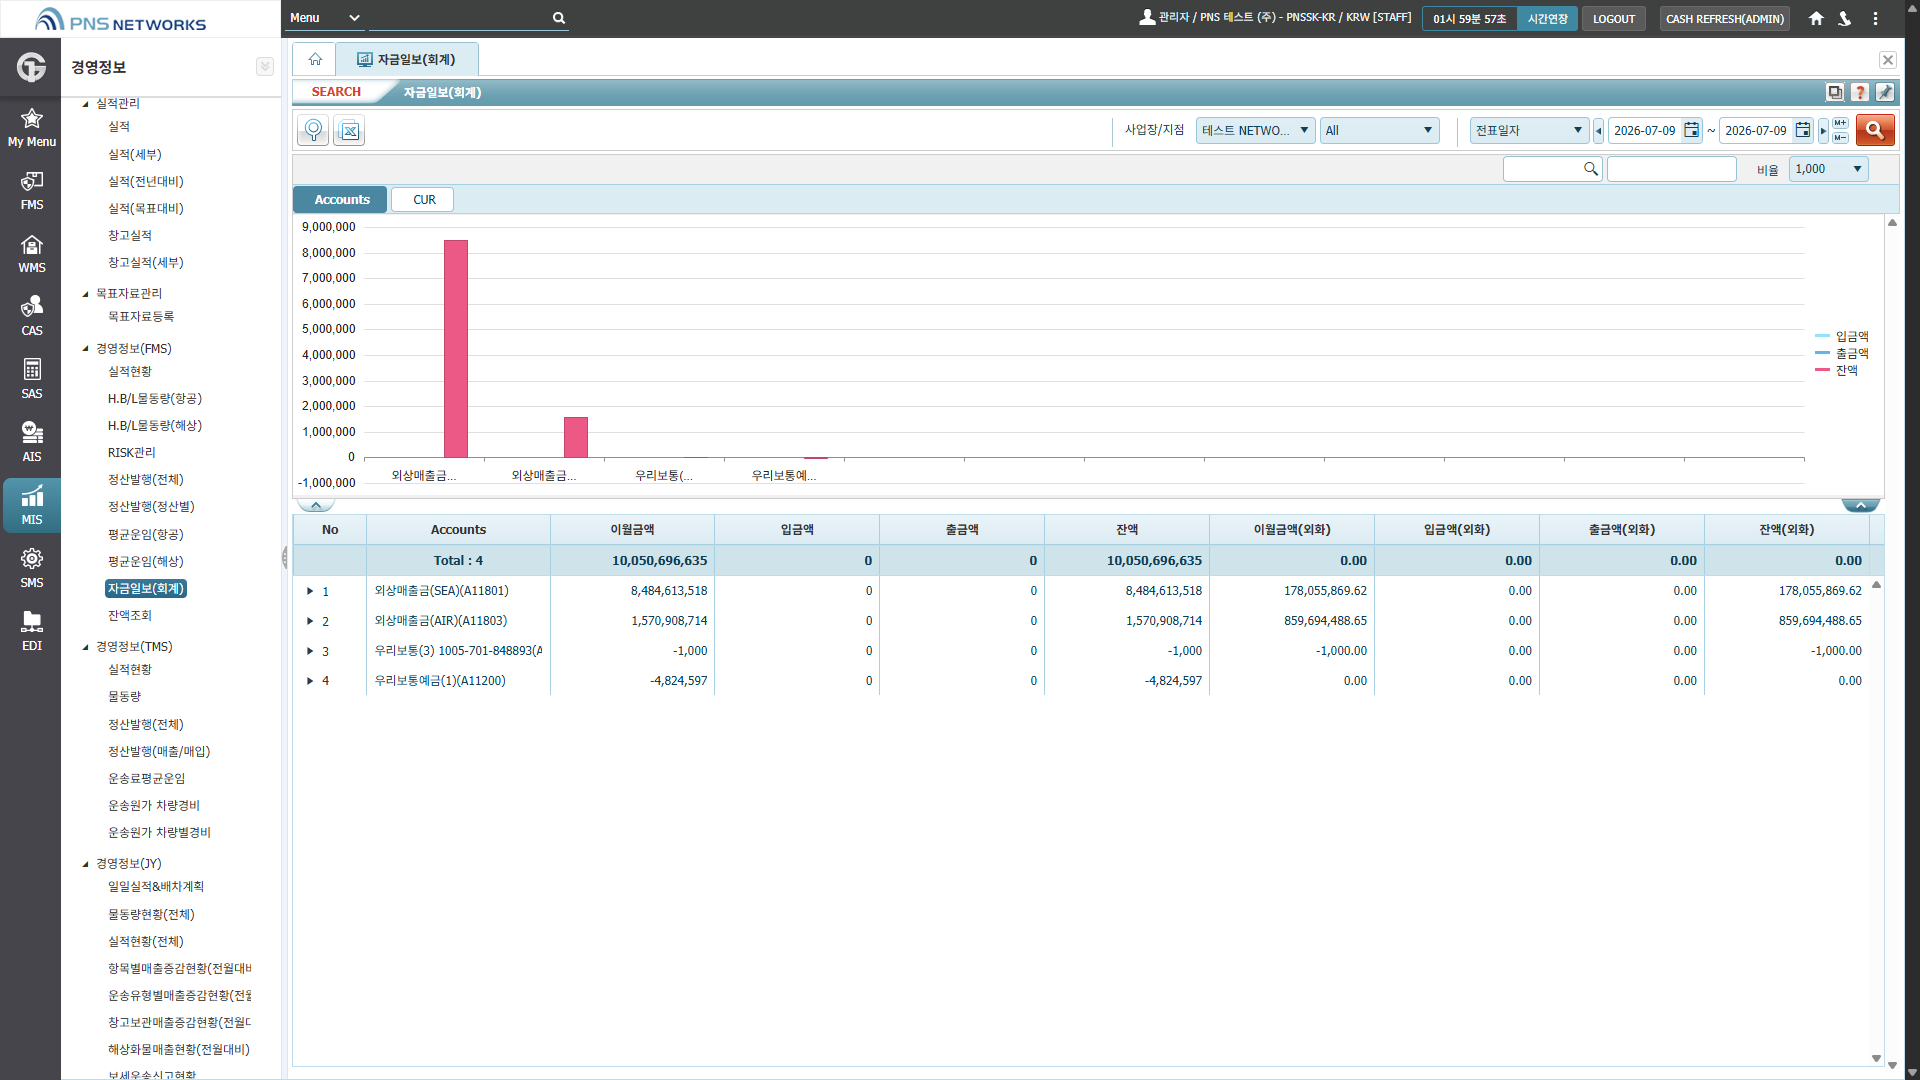Open 잔액조회 in the menu tree
The width and height of the screenshot is (1920, 1080).
coord(130,615)
